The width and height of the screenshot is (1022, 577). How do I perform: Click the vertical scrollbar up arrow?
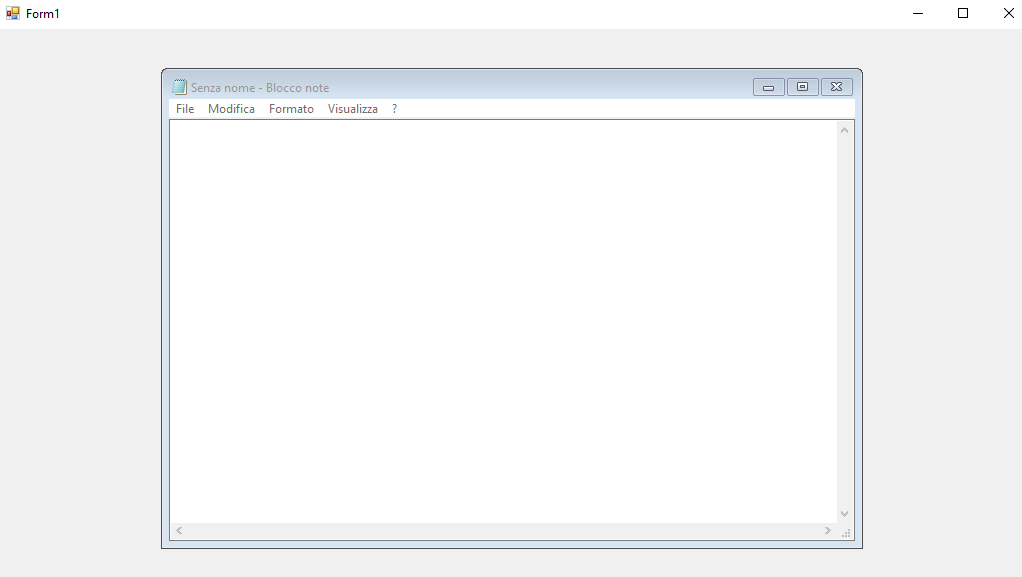[x=845, y=130]
